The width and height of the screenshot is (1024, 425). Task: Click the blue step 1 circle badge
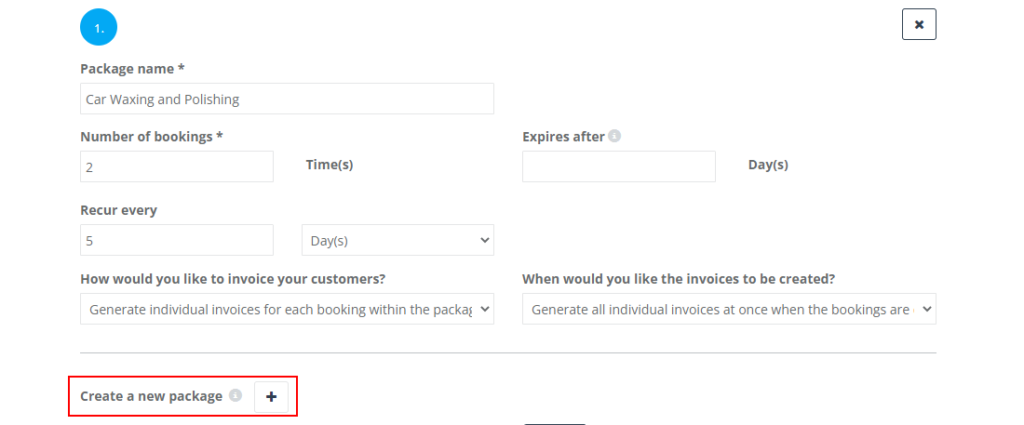pyautogui.click(x=99, y=27)
